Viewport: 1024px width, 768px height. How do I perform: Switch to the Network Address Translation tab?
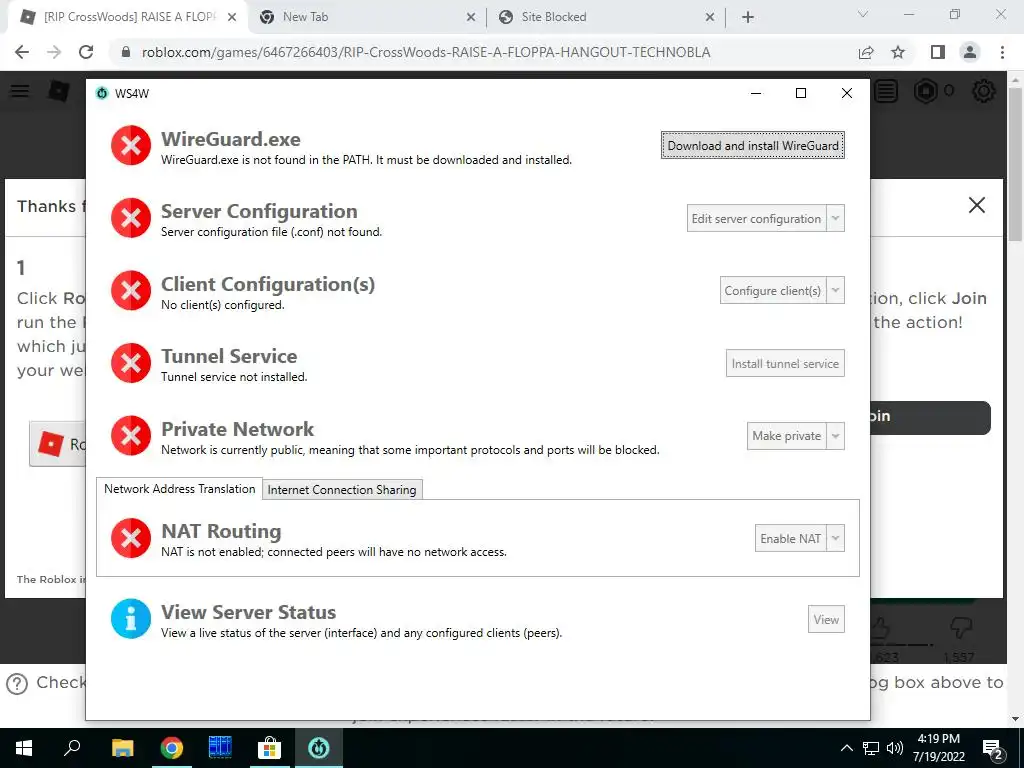[x=180, y=488]
